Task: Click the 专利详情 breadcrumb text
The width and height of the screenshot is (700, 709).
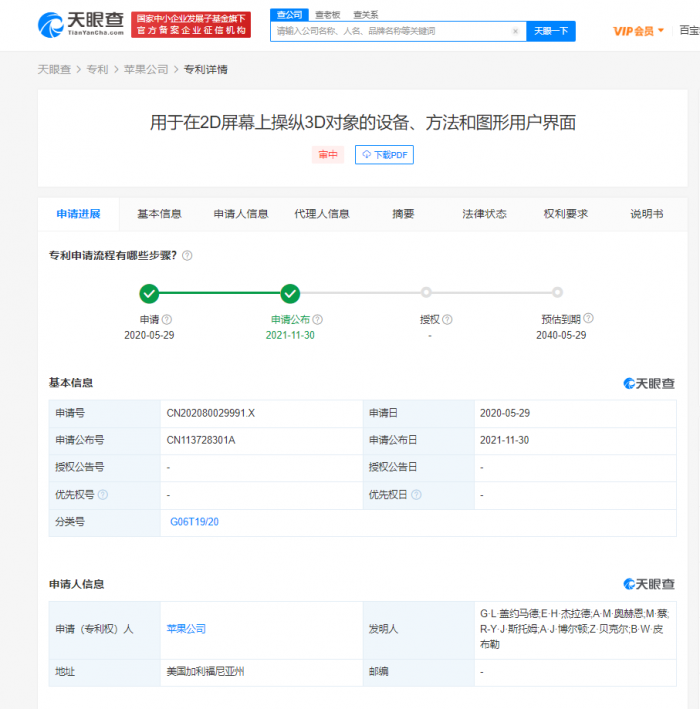Action: (206, 69)
